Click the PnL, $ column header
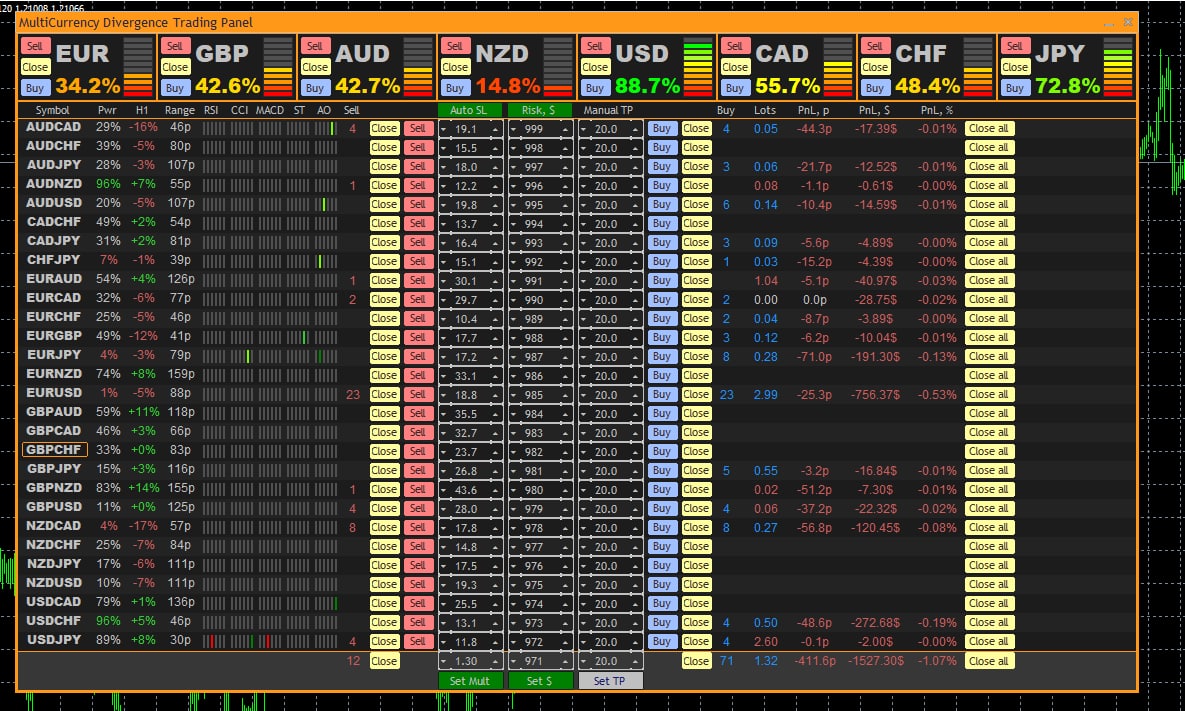1185x711 pixels. [x=874, y=110]
